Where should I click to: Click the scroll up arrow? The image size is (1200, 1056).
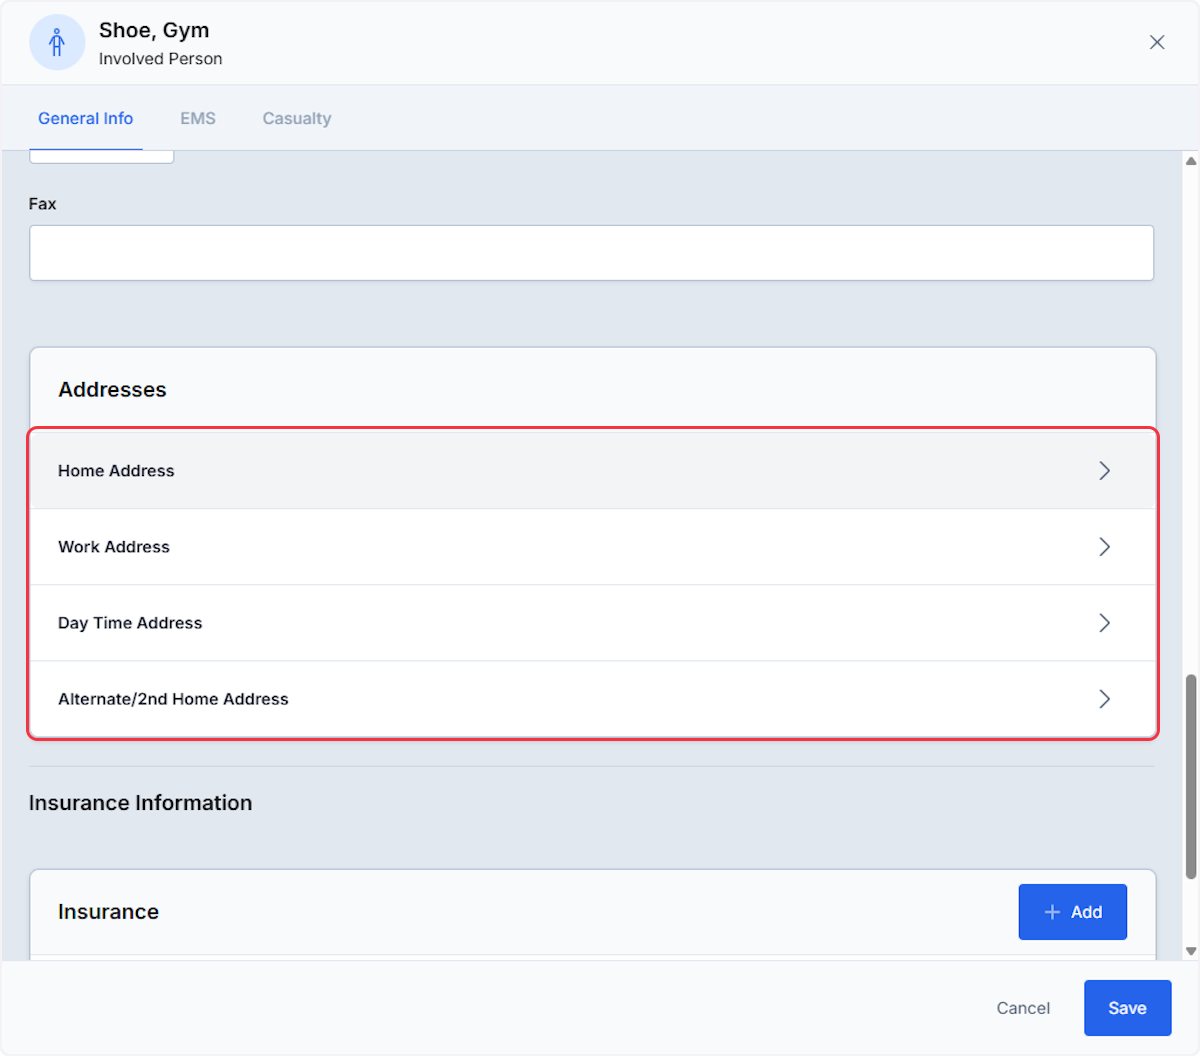click(1190, 160)
